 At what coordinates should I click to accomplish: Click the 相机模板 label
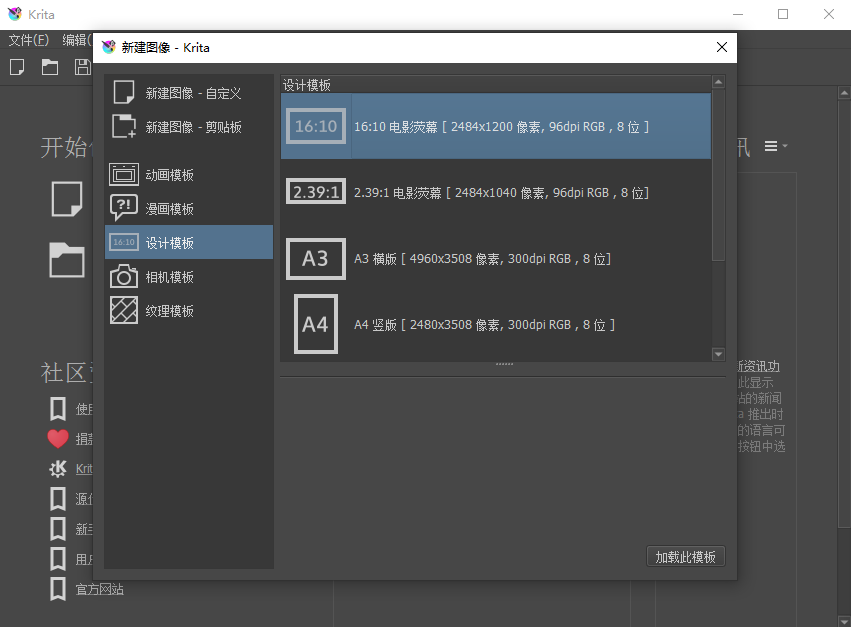(x=169, y=277)
